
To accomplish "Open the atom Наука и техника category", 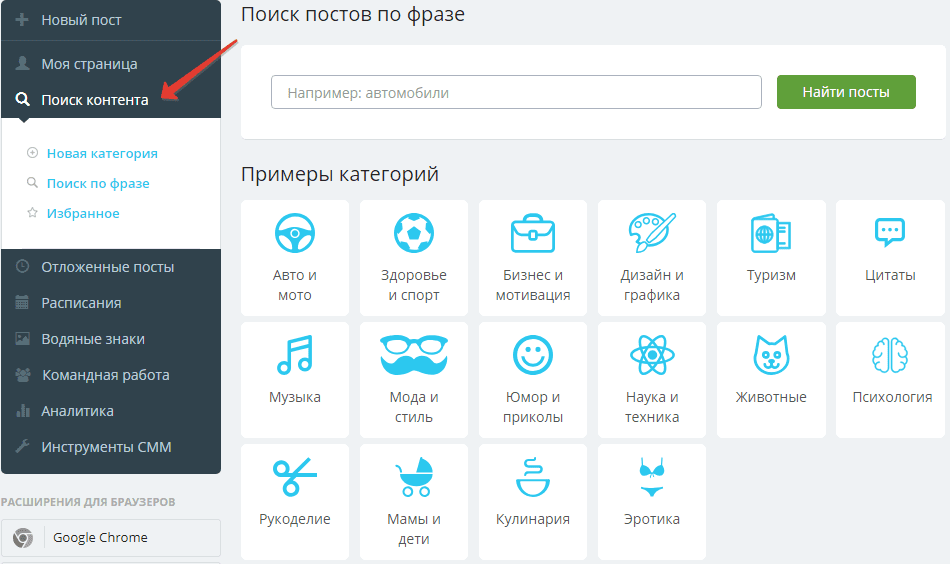I will tap(652, 354).
